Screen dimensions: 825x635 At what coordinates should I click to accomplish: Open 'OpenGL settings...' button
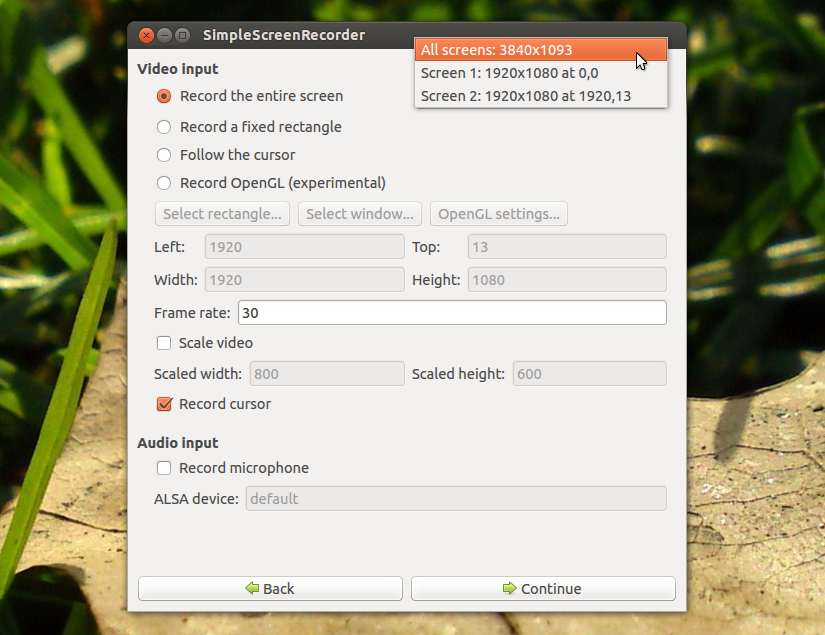499,214
